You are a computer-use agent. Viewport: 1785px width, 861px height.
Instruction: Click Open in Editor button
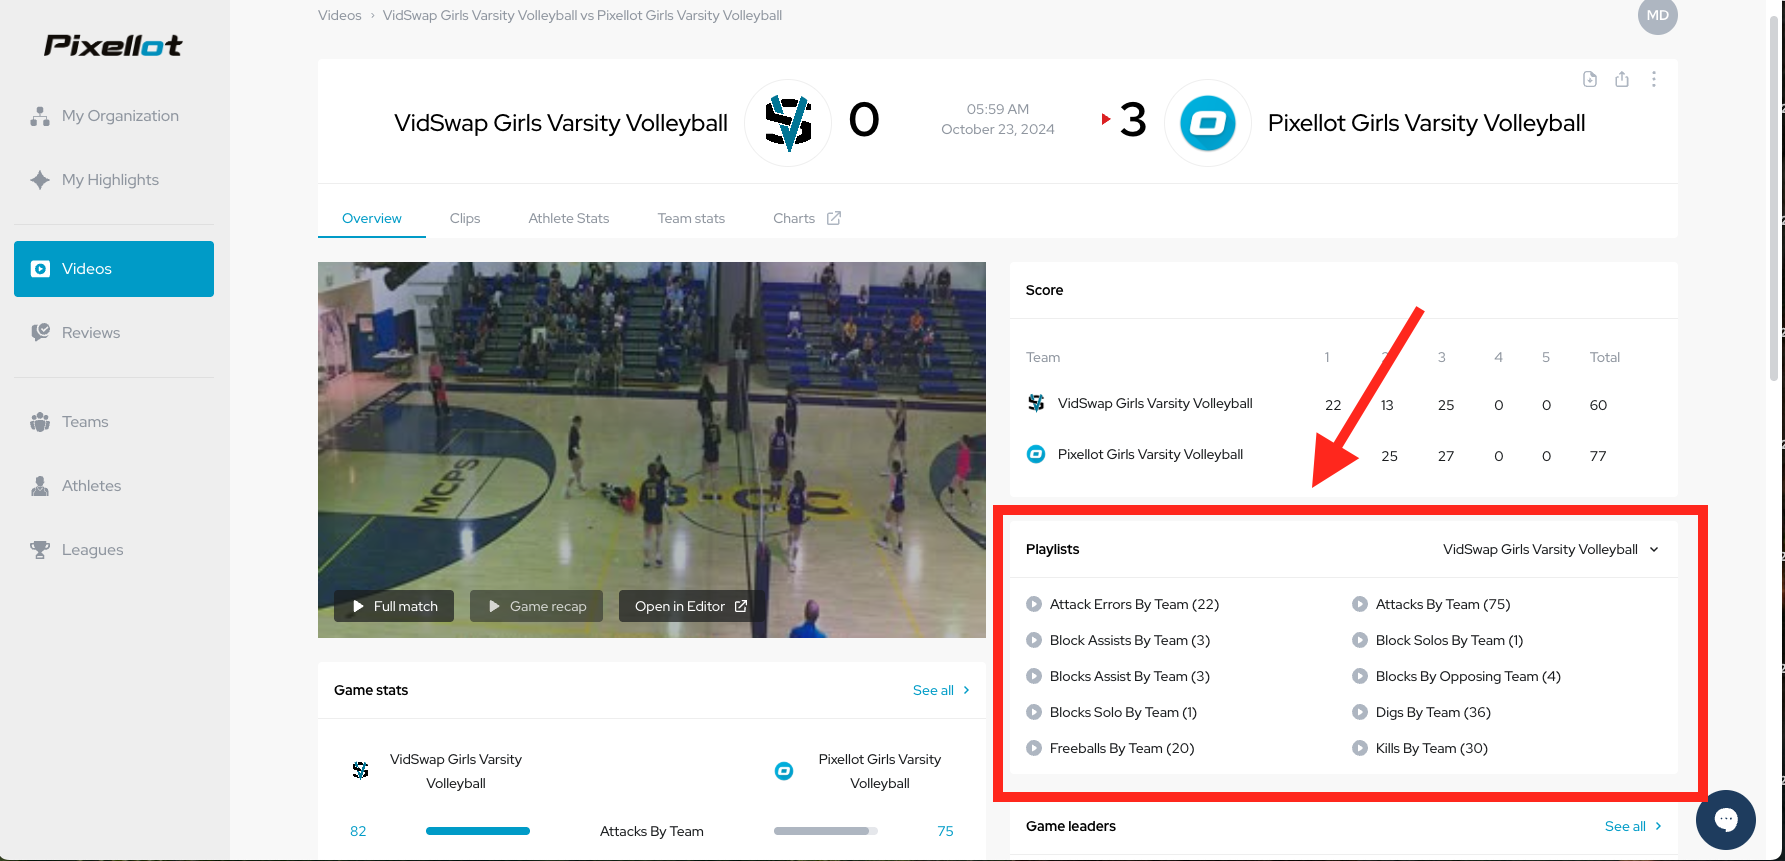pyautogui.click(x=691, y=606)
